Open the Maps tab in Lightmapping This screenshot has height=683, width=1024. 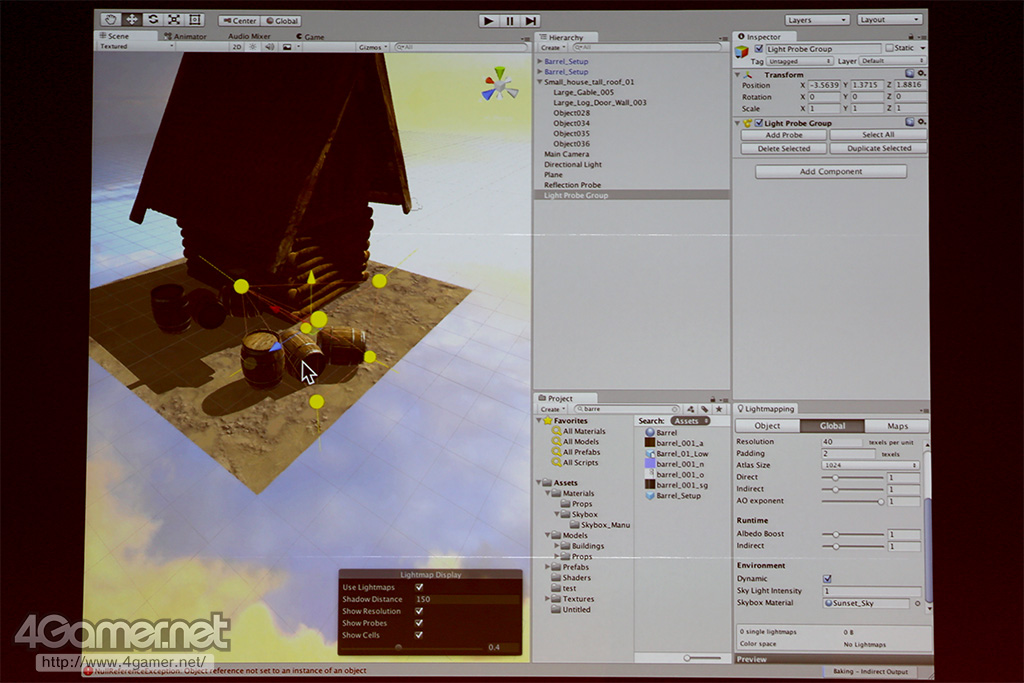(x=897, y=426)
